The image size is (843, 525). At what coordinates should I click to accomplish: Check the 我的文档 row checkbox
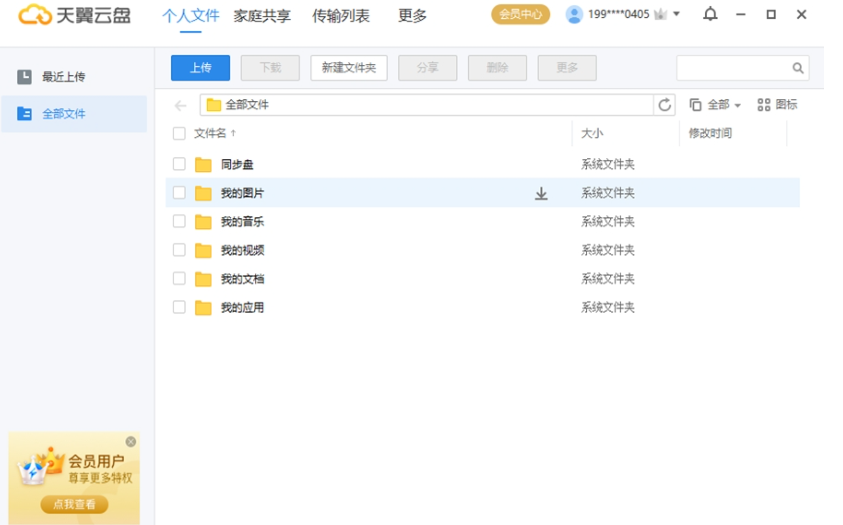pyautogui.click(x=179, y=278)
